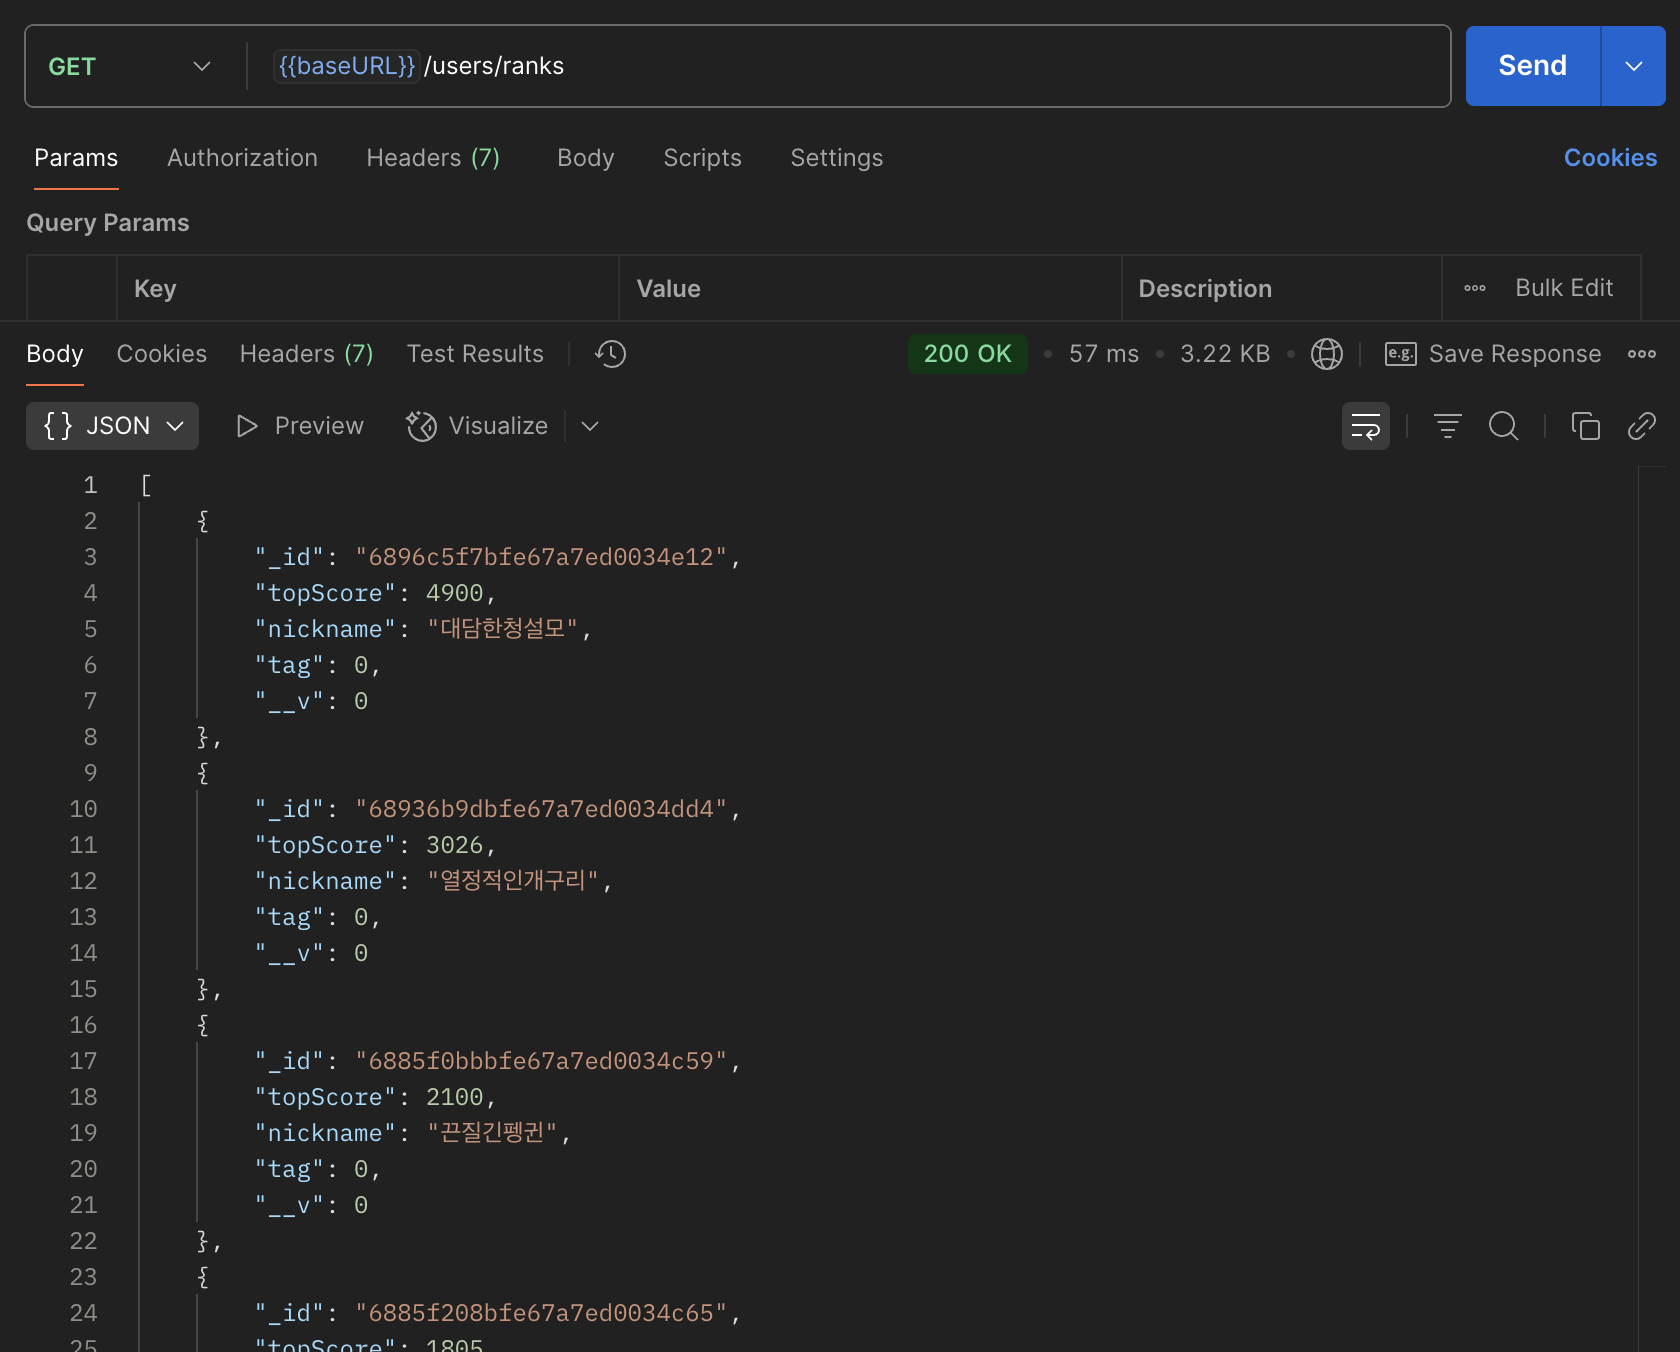This screenshot has width=1680, height=1352.
Task: Click nickname "대담한청설모"
Action: tap(503, 629)
